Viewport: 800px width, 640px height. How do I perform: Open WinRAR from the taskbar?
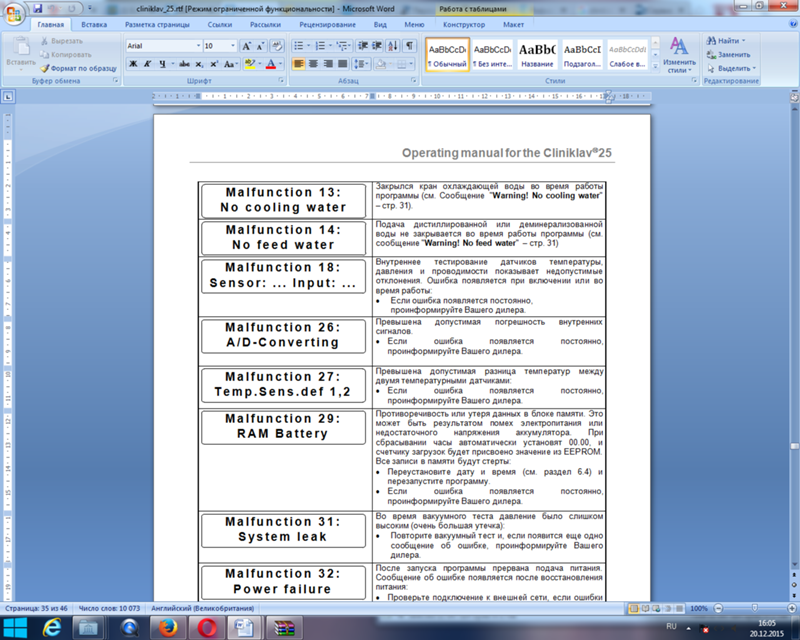point(284,628)
